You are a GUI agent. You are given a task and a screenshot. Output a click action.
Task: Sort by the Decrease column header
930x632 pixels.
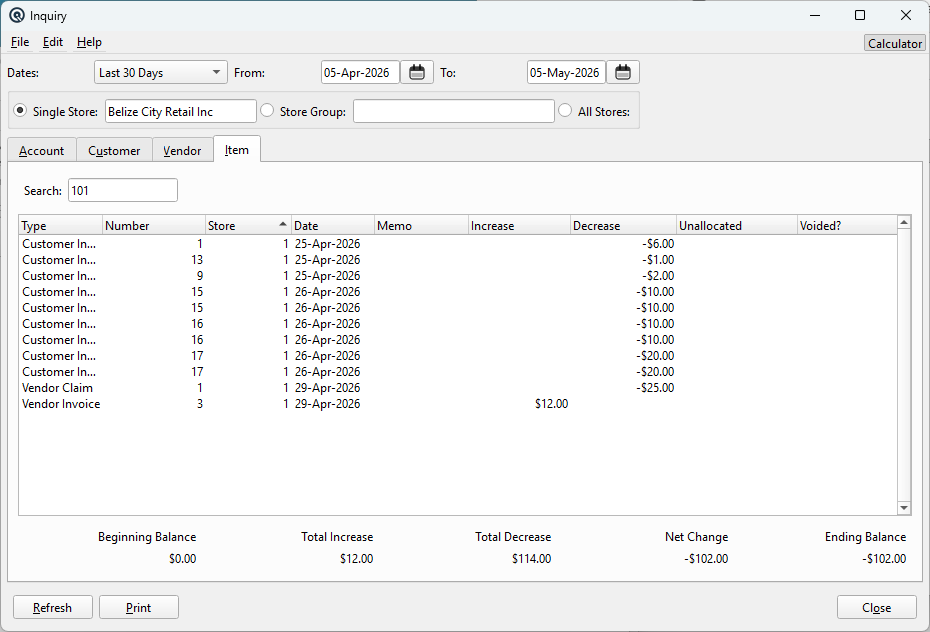[623, 225]
